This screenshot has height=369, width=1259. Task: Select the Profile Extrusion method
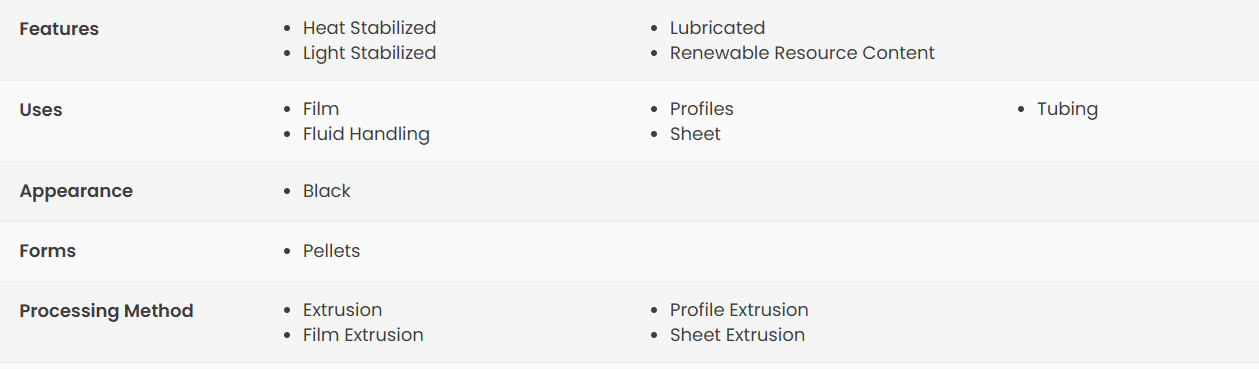point(739,310)
